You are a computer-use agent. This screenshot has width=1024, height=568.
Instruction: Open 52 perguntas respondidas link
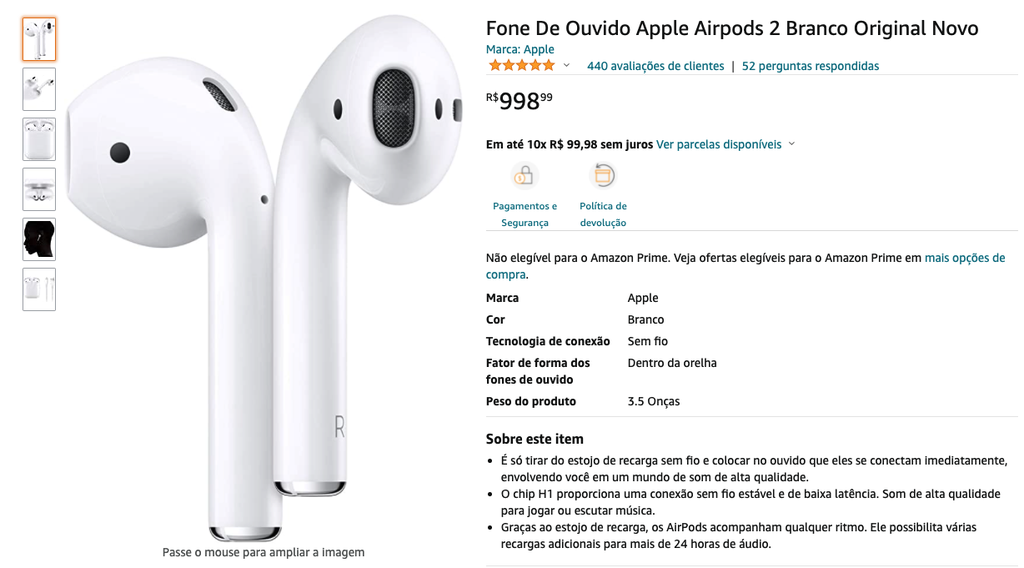[x=810, y=66]
